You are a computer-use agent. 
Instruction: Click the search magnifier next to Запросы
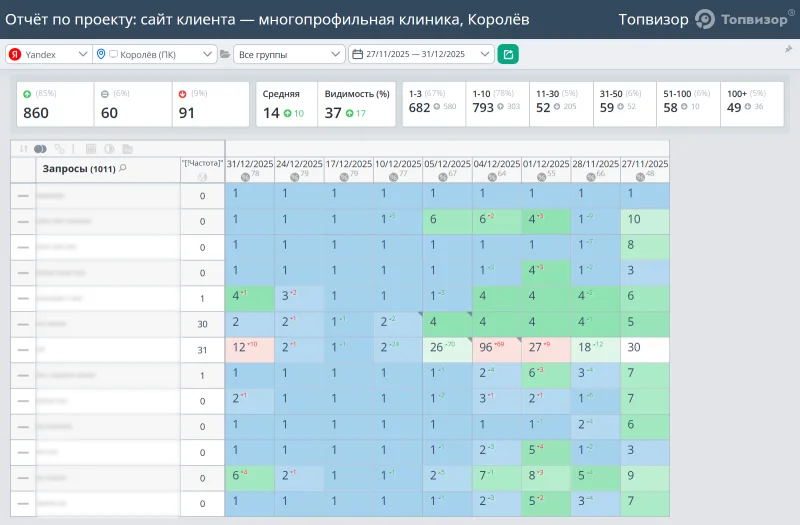coord(122,168)
